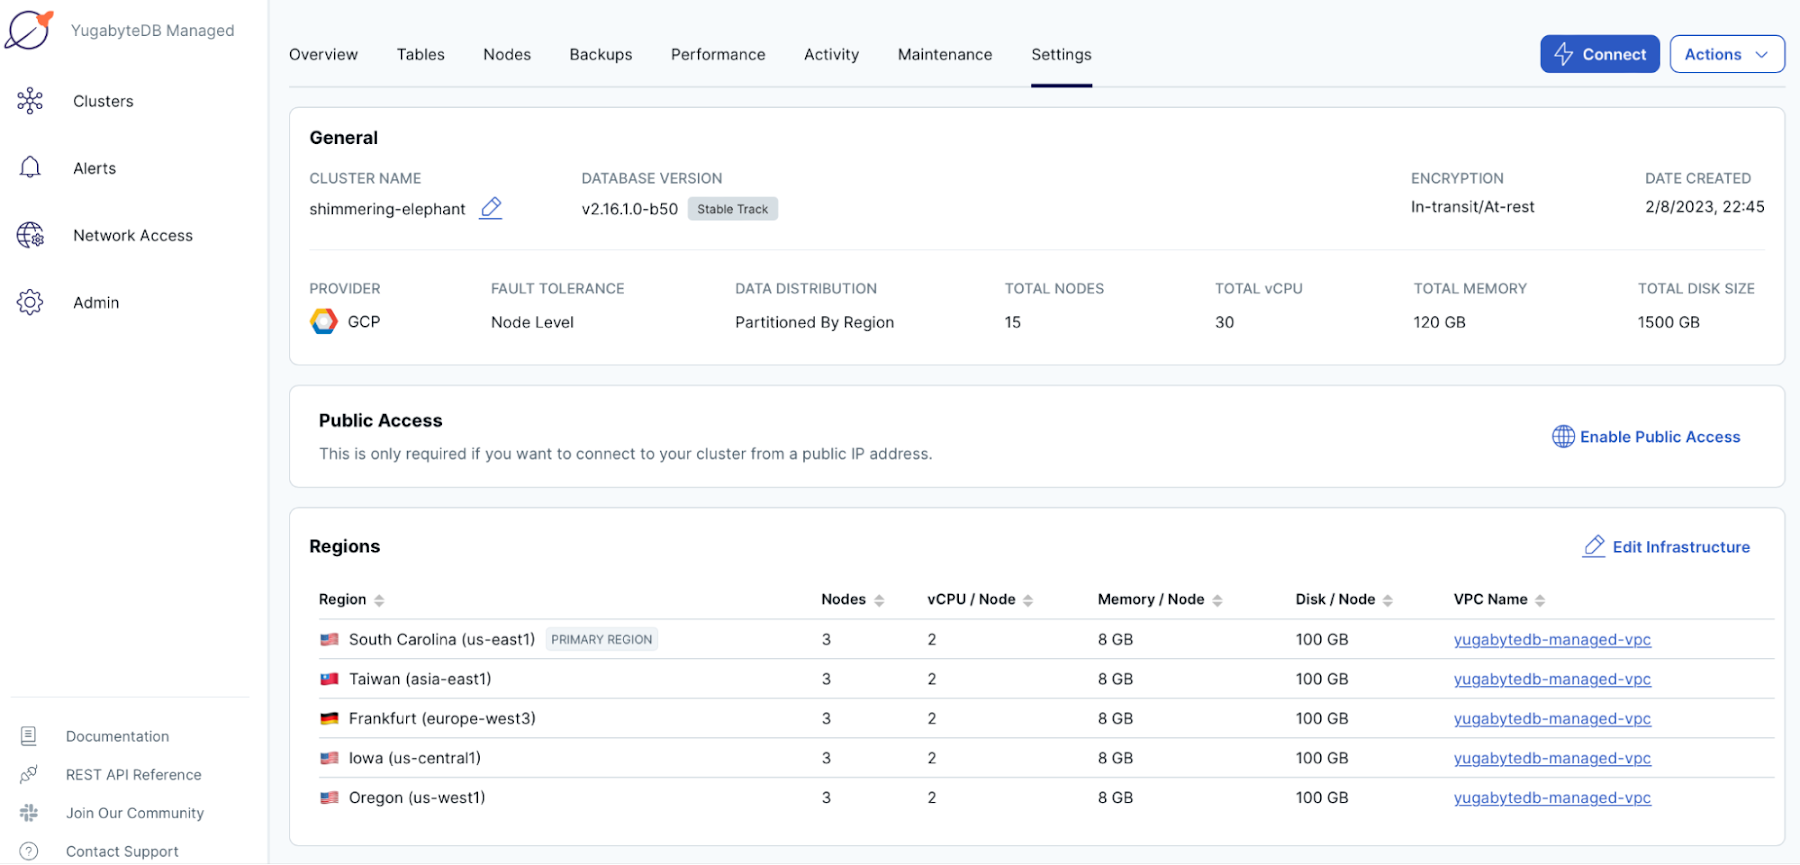Edit cluster name with pencil icon

click(491, 208)
